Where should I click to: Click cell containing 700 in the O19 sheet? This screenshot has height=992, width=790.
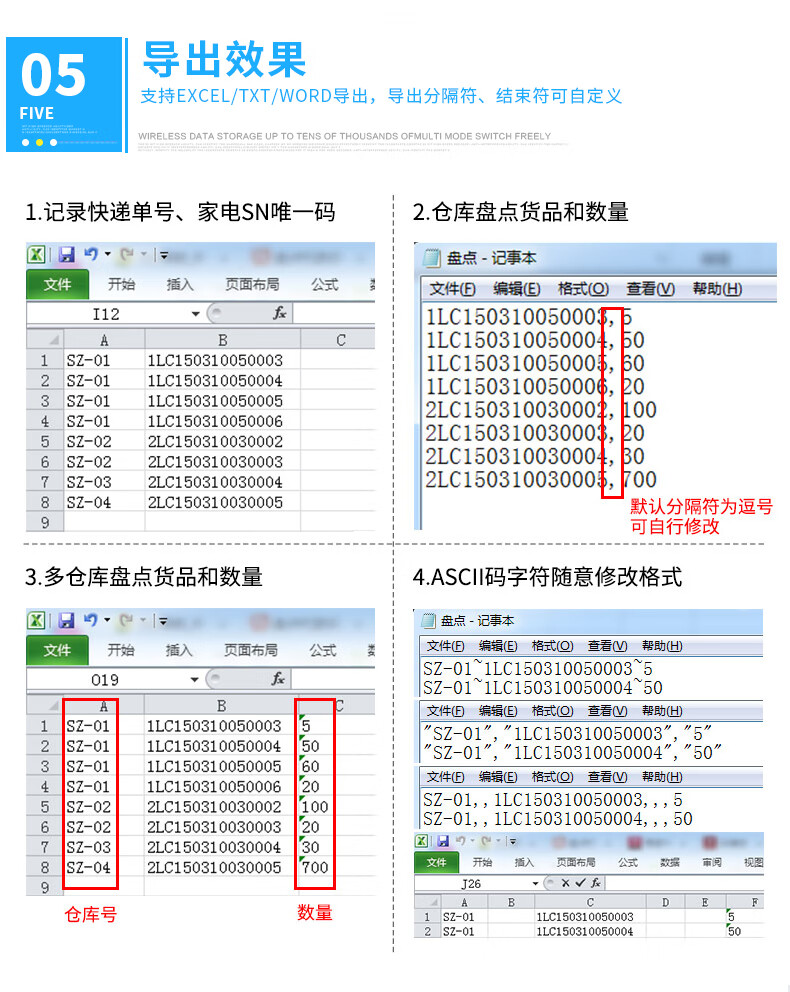pos(315,868)
